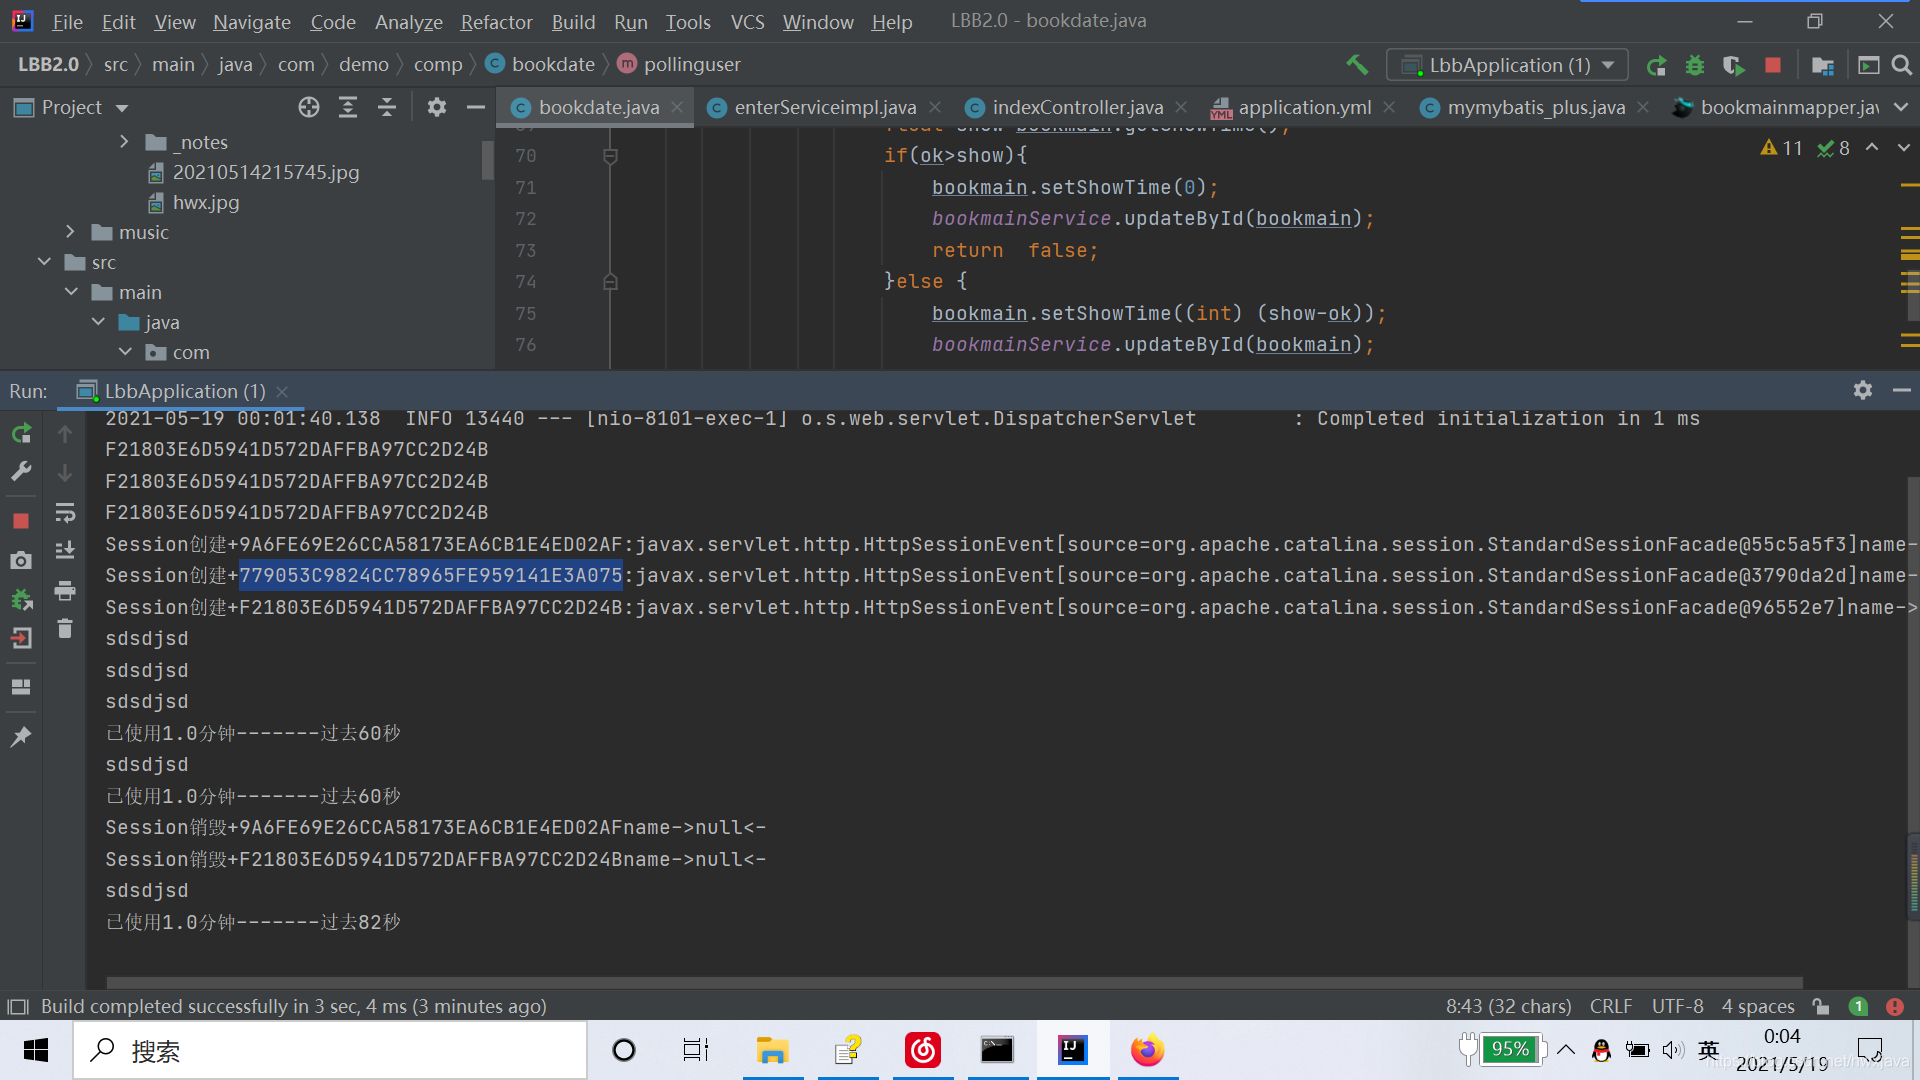Click the Build project hammer icon
Viewport: 1920px width, 1080px height.
point(1357,65)
